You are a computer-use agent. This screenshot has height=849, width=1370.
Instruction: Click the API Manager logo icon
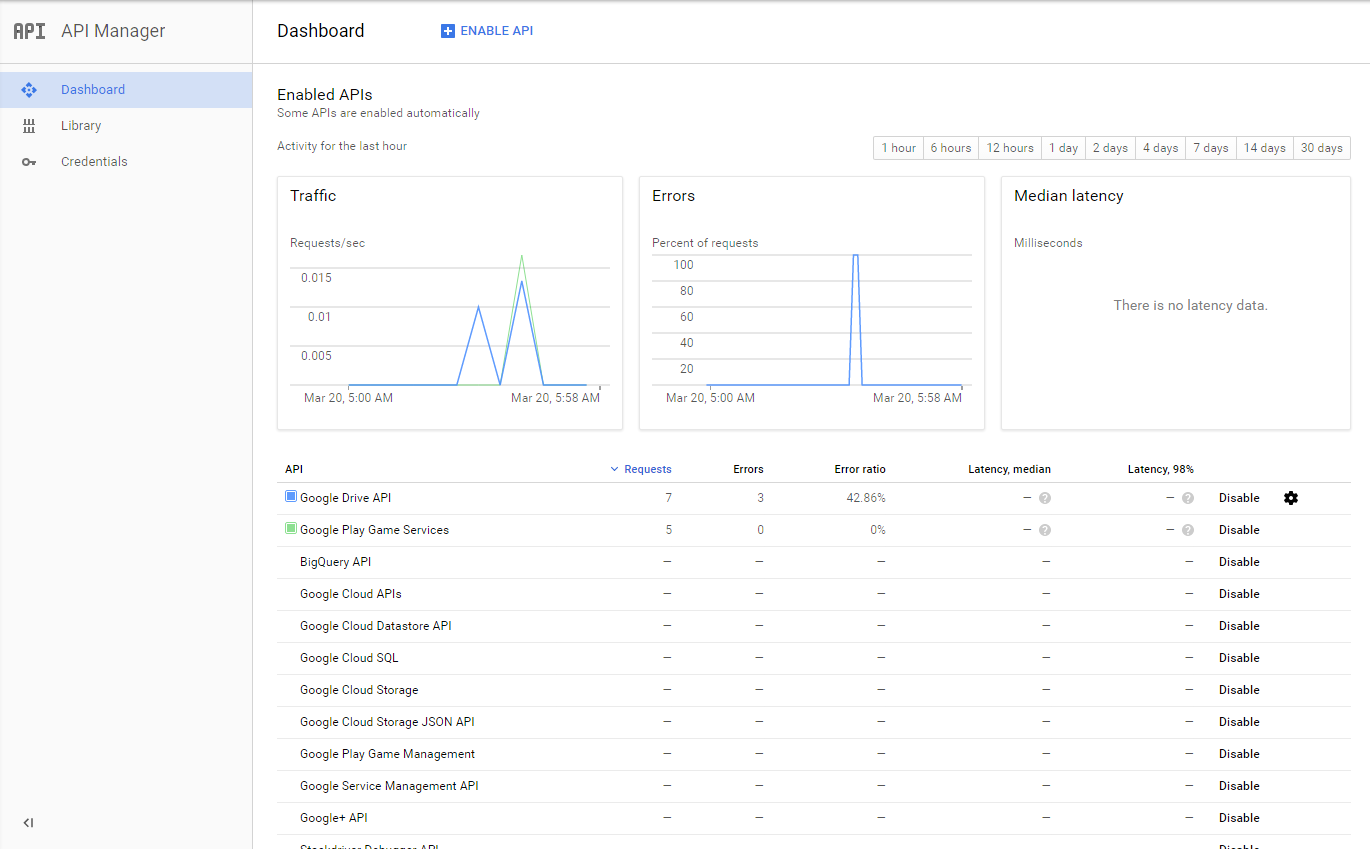point(29,31)
